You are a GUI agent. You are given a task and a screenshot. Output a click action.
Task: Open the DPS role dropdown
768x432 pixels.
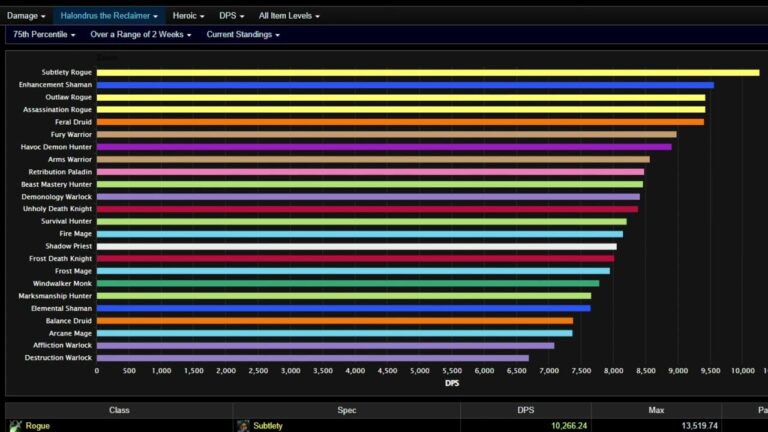[231, 16]
